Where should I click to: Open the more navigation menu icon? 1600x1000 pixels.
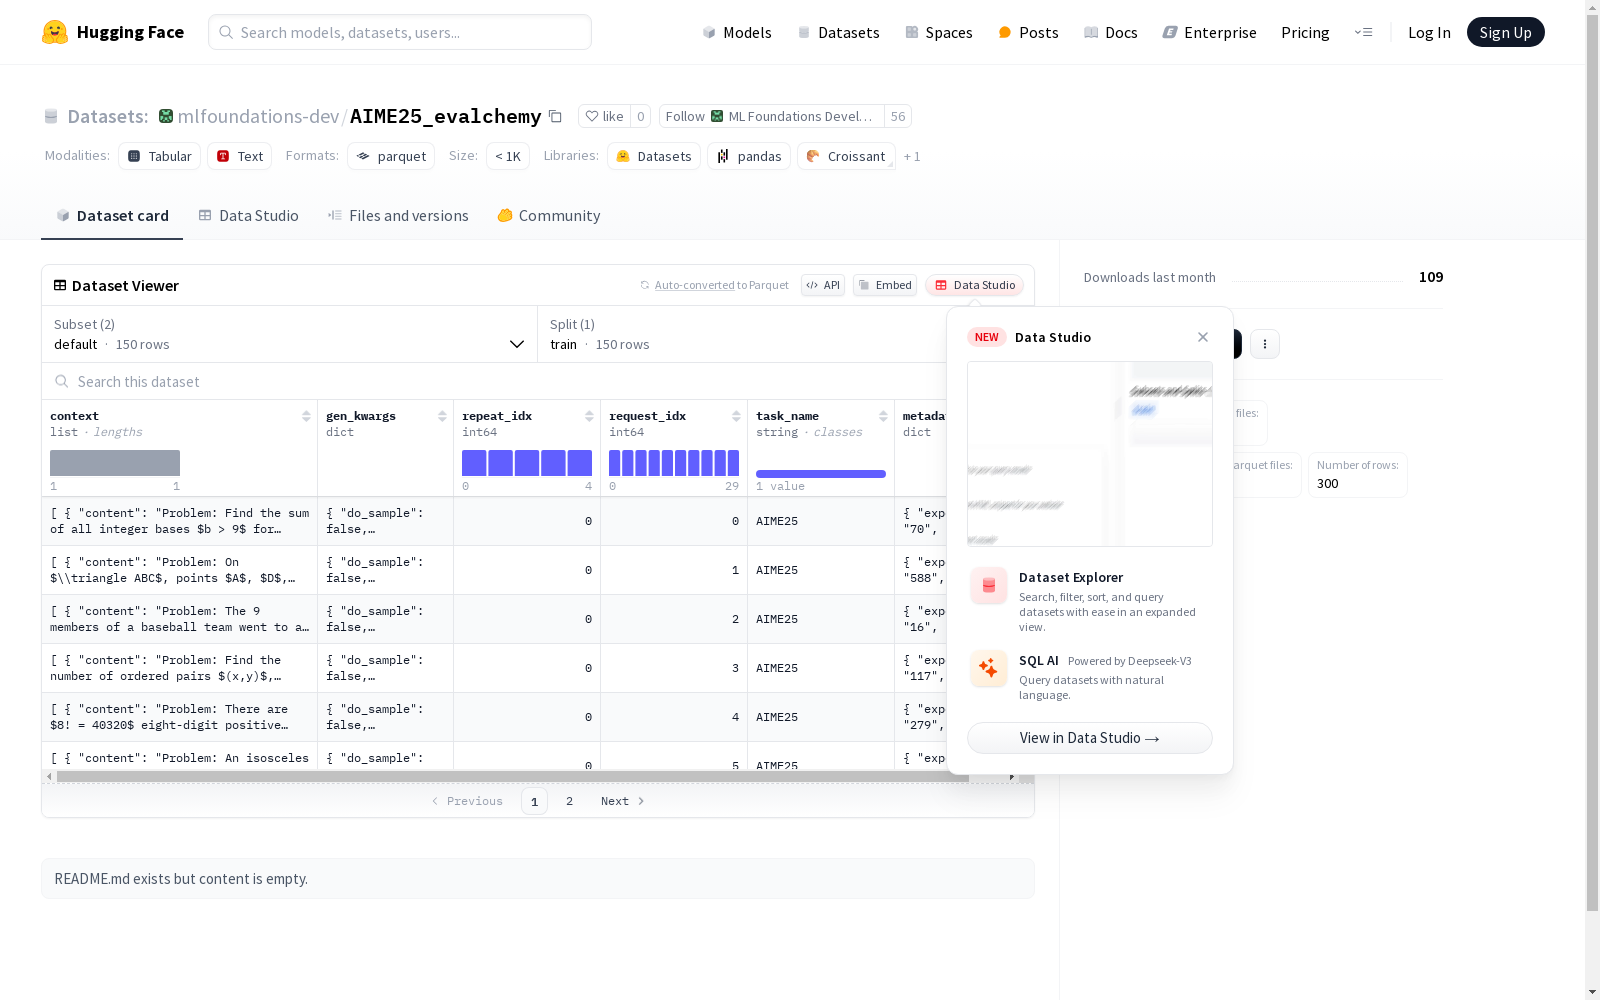1363,32
